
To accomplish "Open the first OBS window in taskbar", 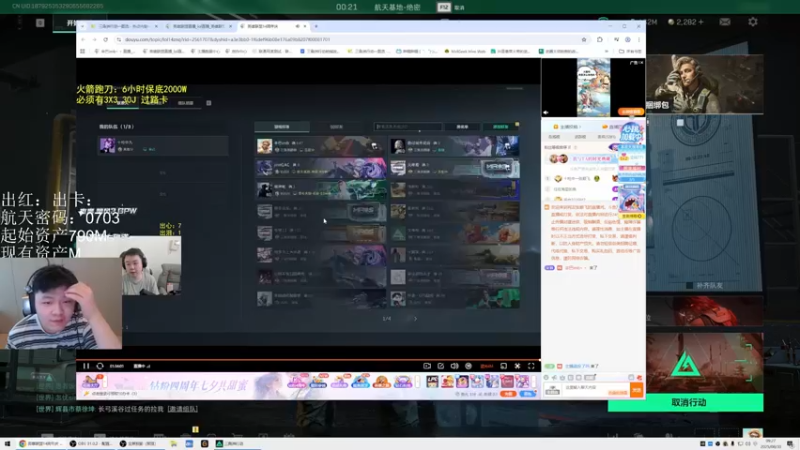I will tap(92, 443).
